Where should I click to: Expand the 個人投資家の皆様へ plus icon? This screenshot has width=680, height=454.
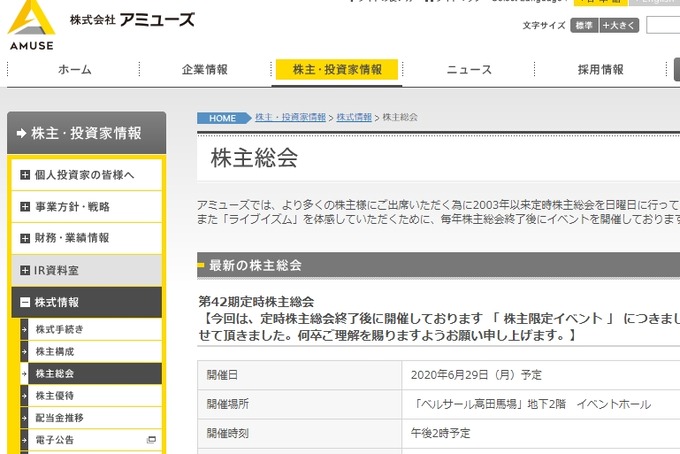[25, 175]
